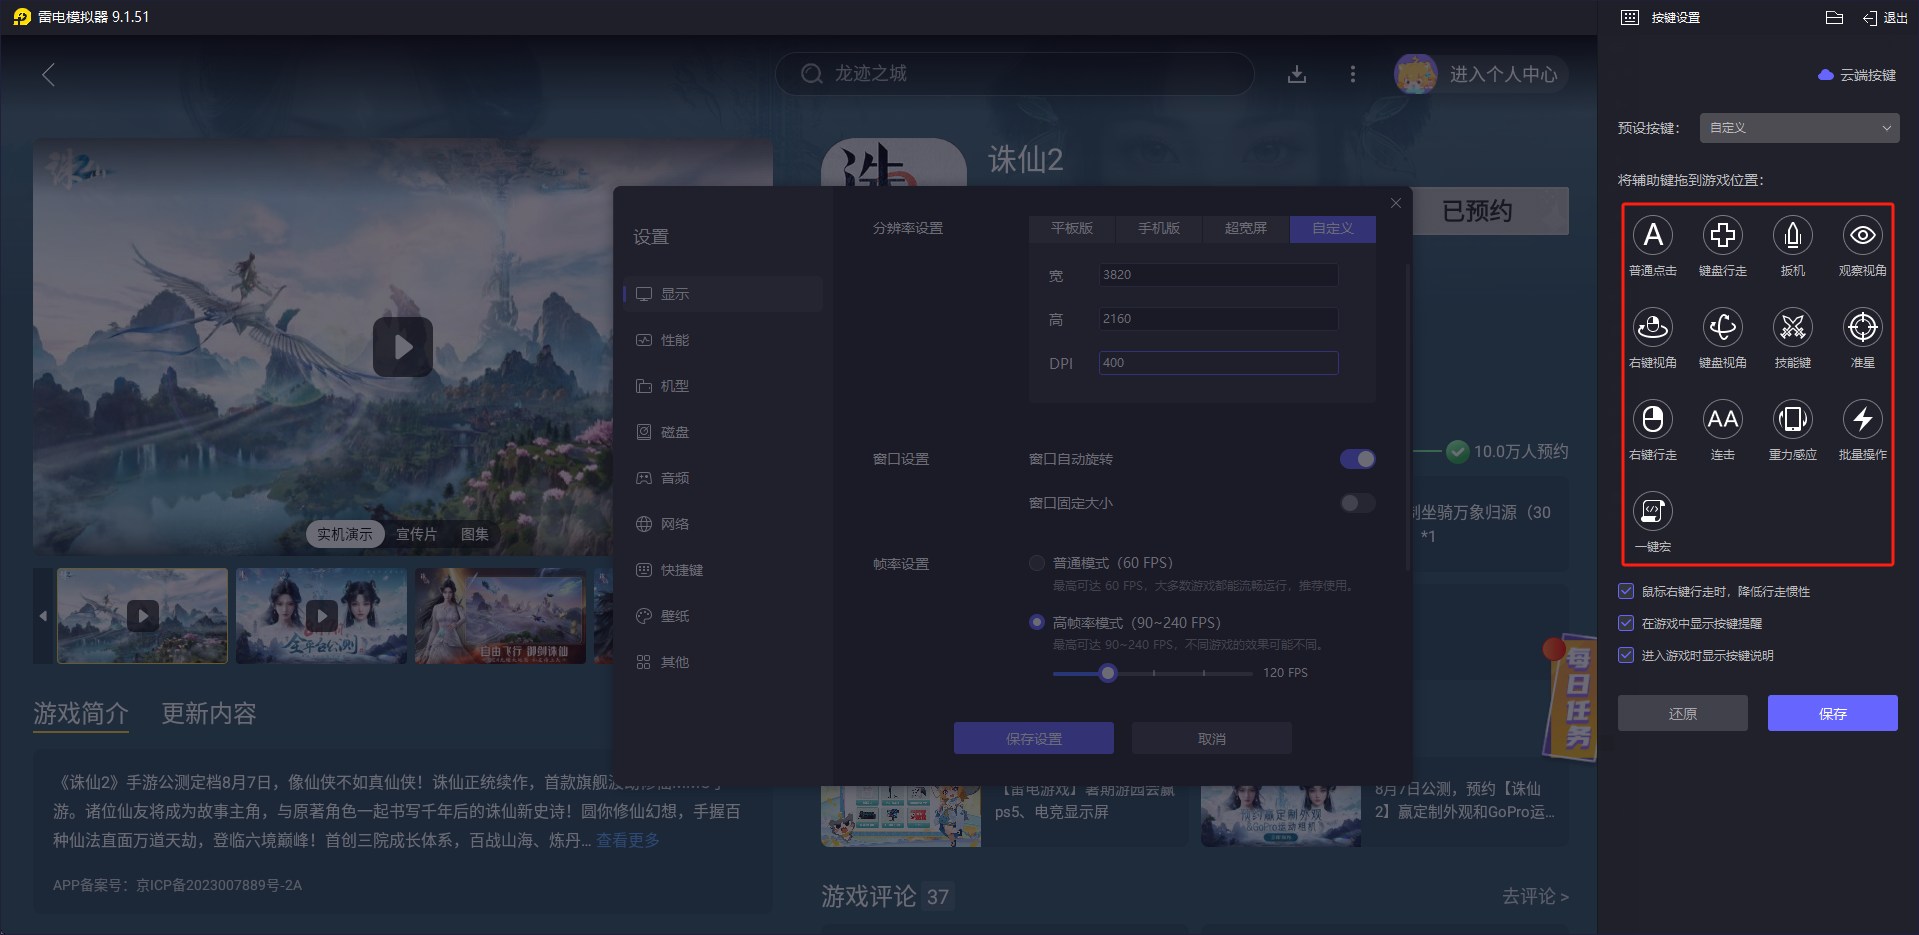Toggle 窗口固定大小 switch
The image size is (1919, 935).
point(1357,503)
